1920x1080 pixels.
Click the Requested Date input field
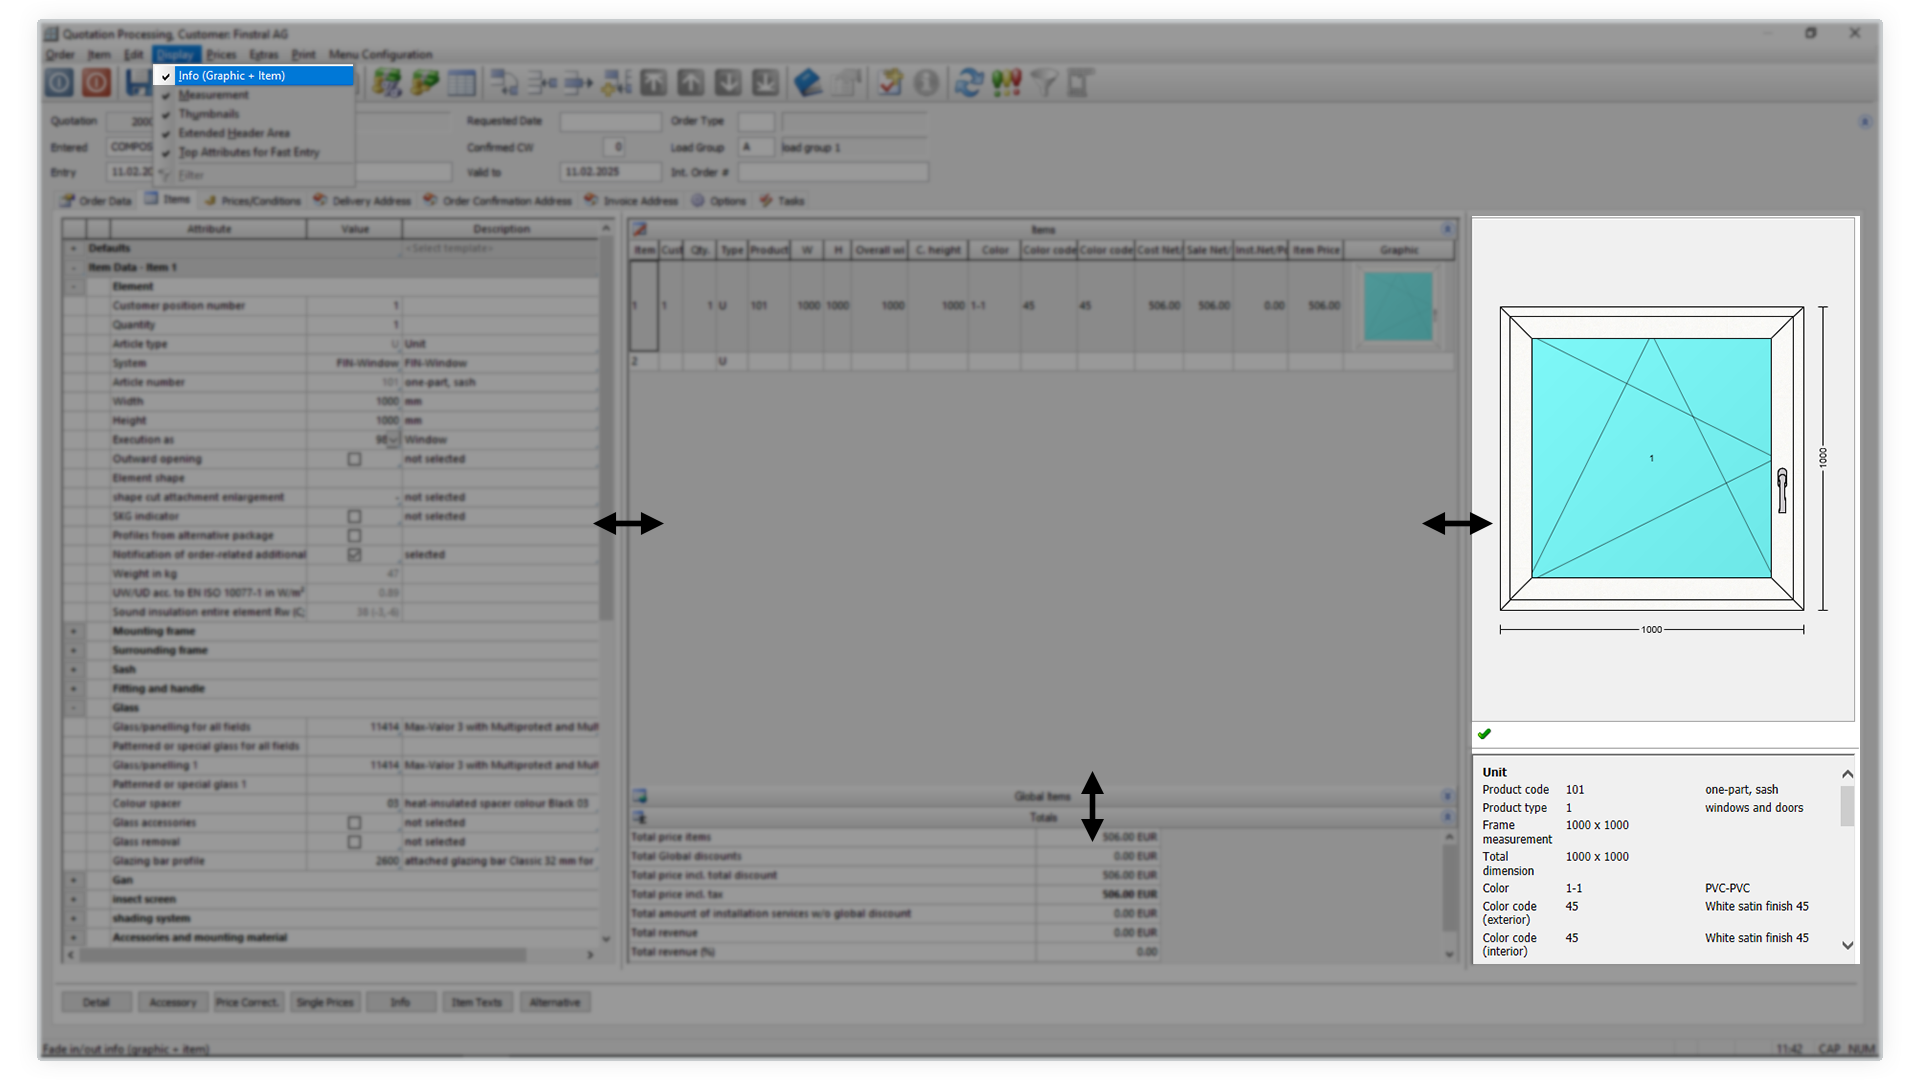coord(610,121)
